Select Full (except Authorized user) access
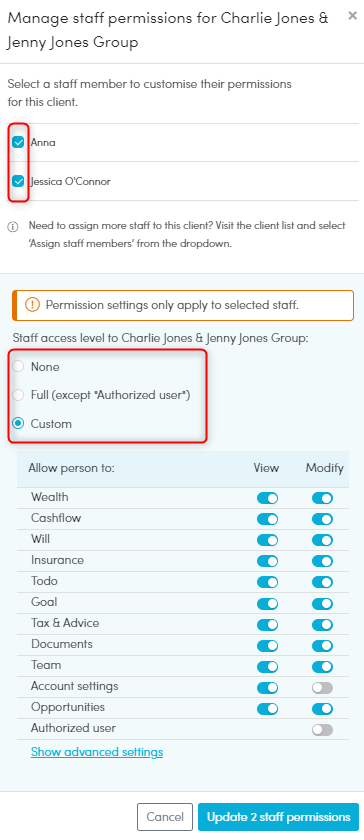The height and width of the screenshot is (840, 364). [19, 395]
